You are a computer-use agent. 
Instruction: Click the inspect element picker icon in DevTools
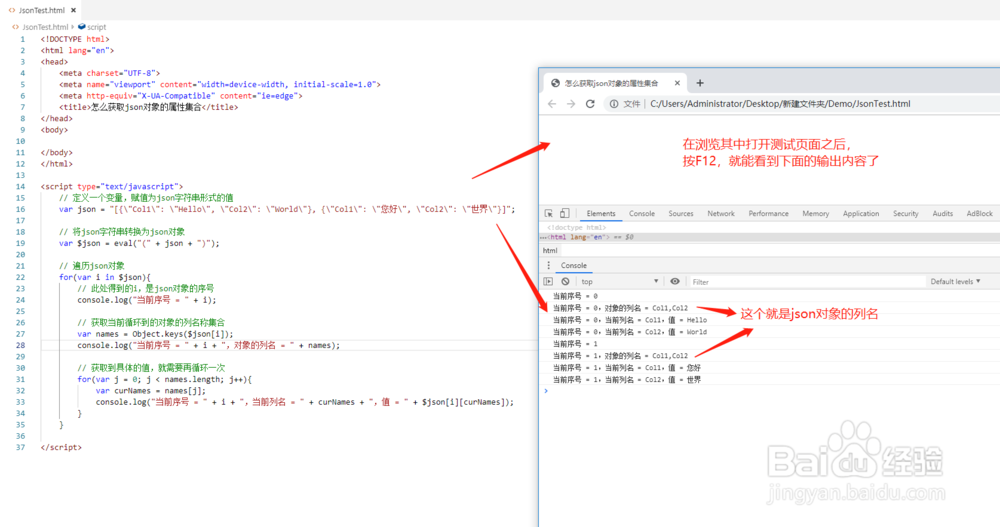tap(548, 214)
